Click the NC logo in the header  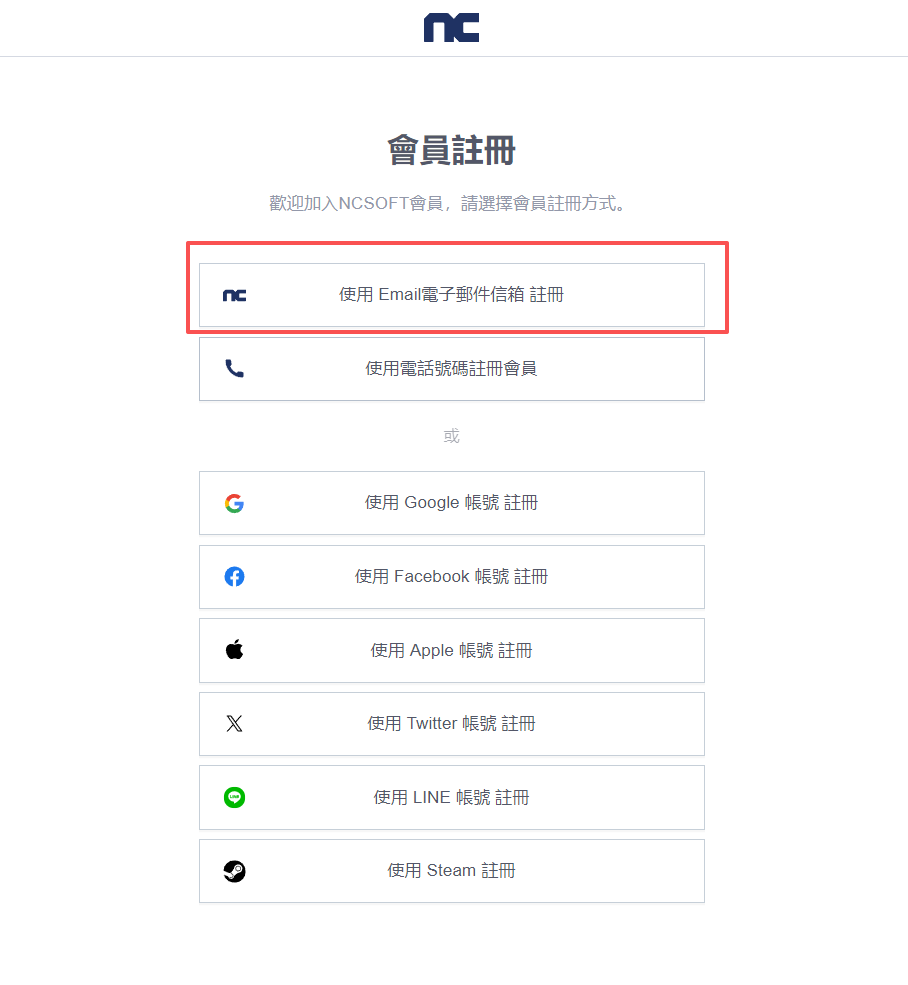[451, 28]
